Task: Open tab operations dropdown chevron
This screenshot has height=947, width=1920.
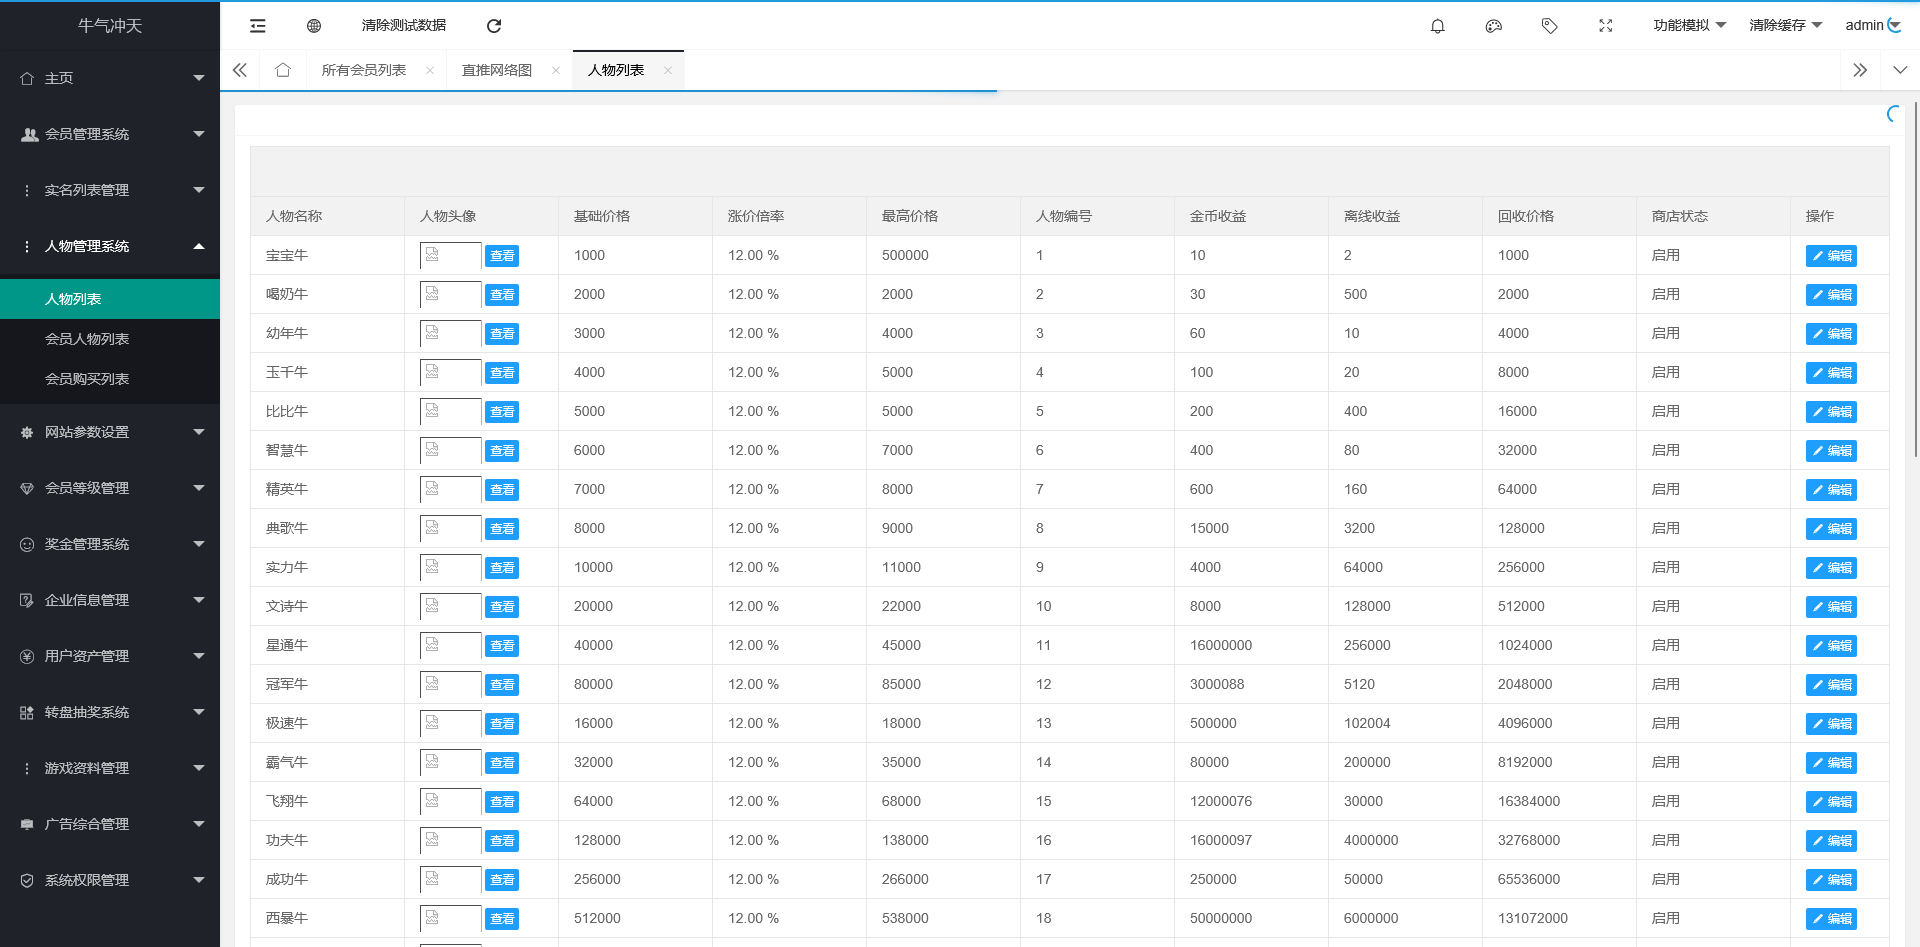Action: pos(1900,70)
